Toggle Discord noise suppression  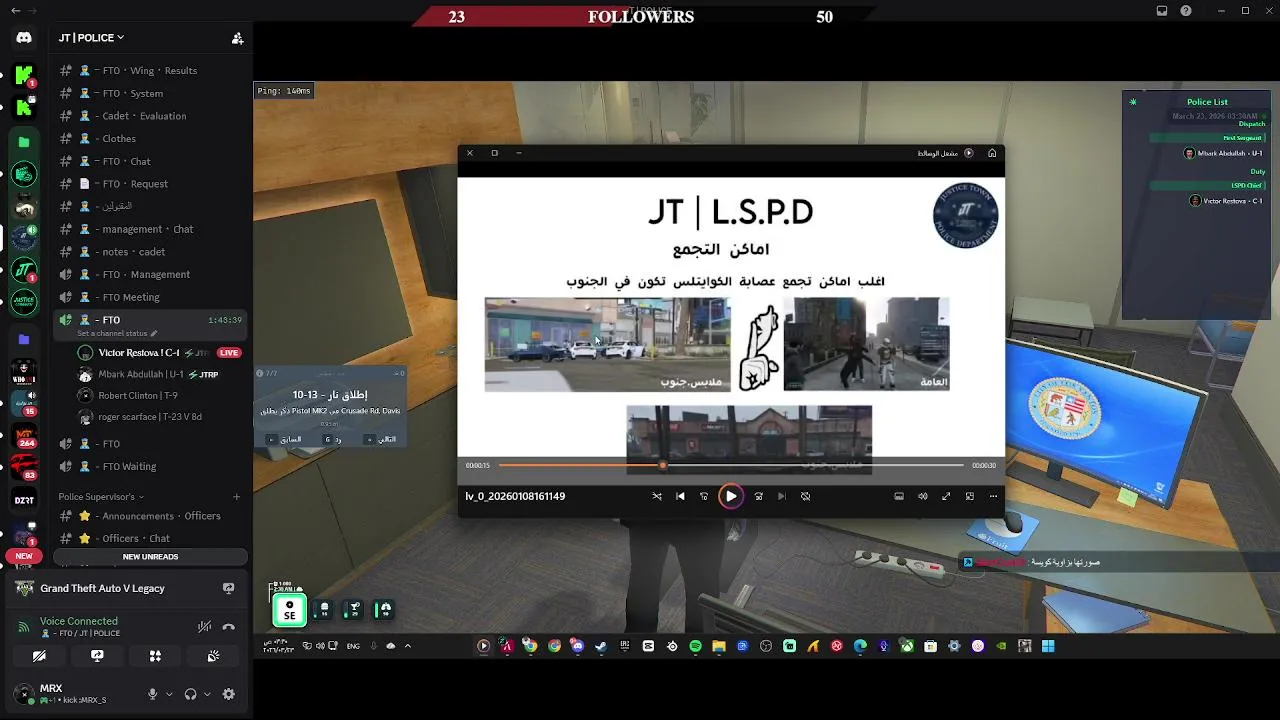click(205, 627)
